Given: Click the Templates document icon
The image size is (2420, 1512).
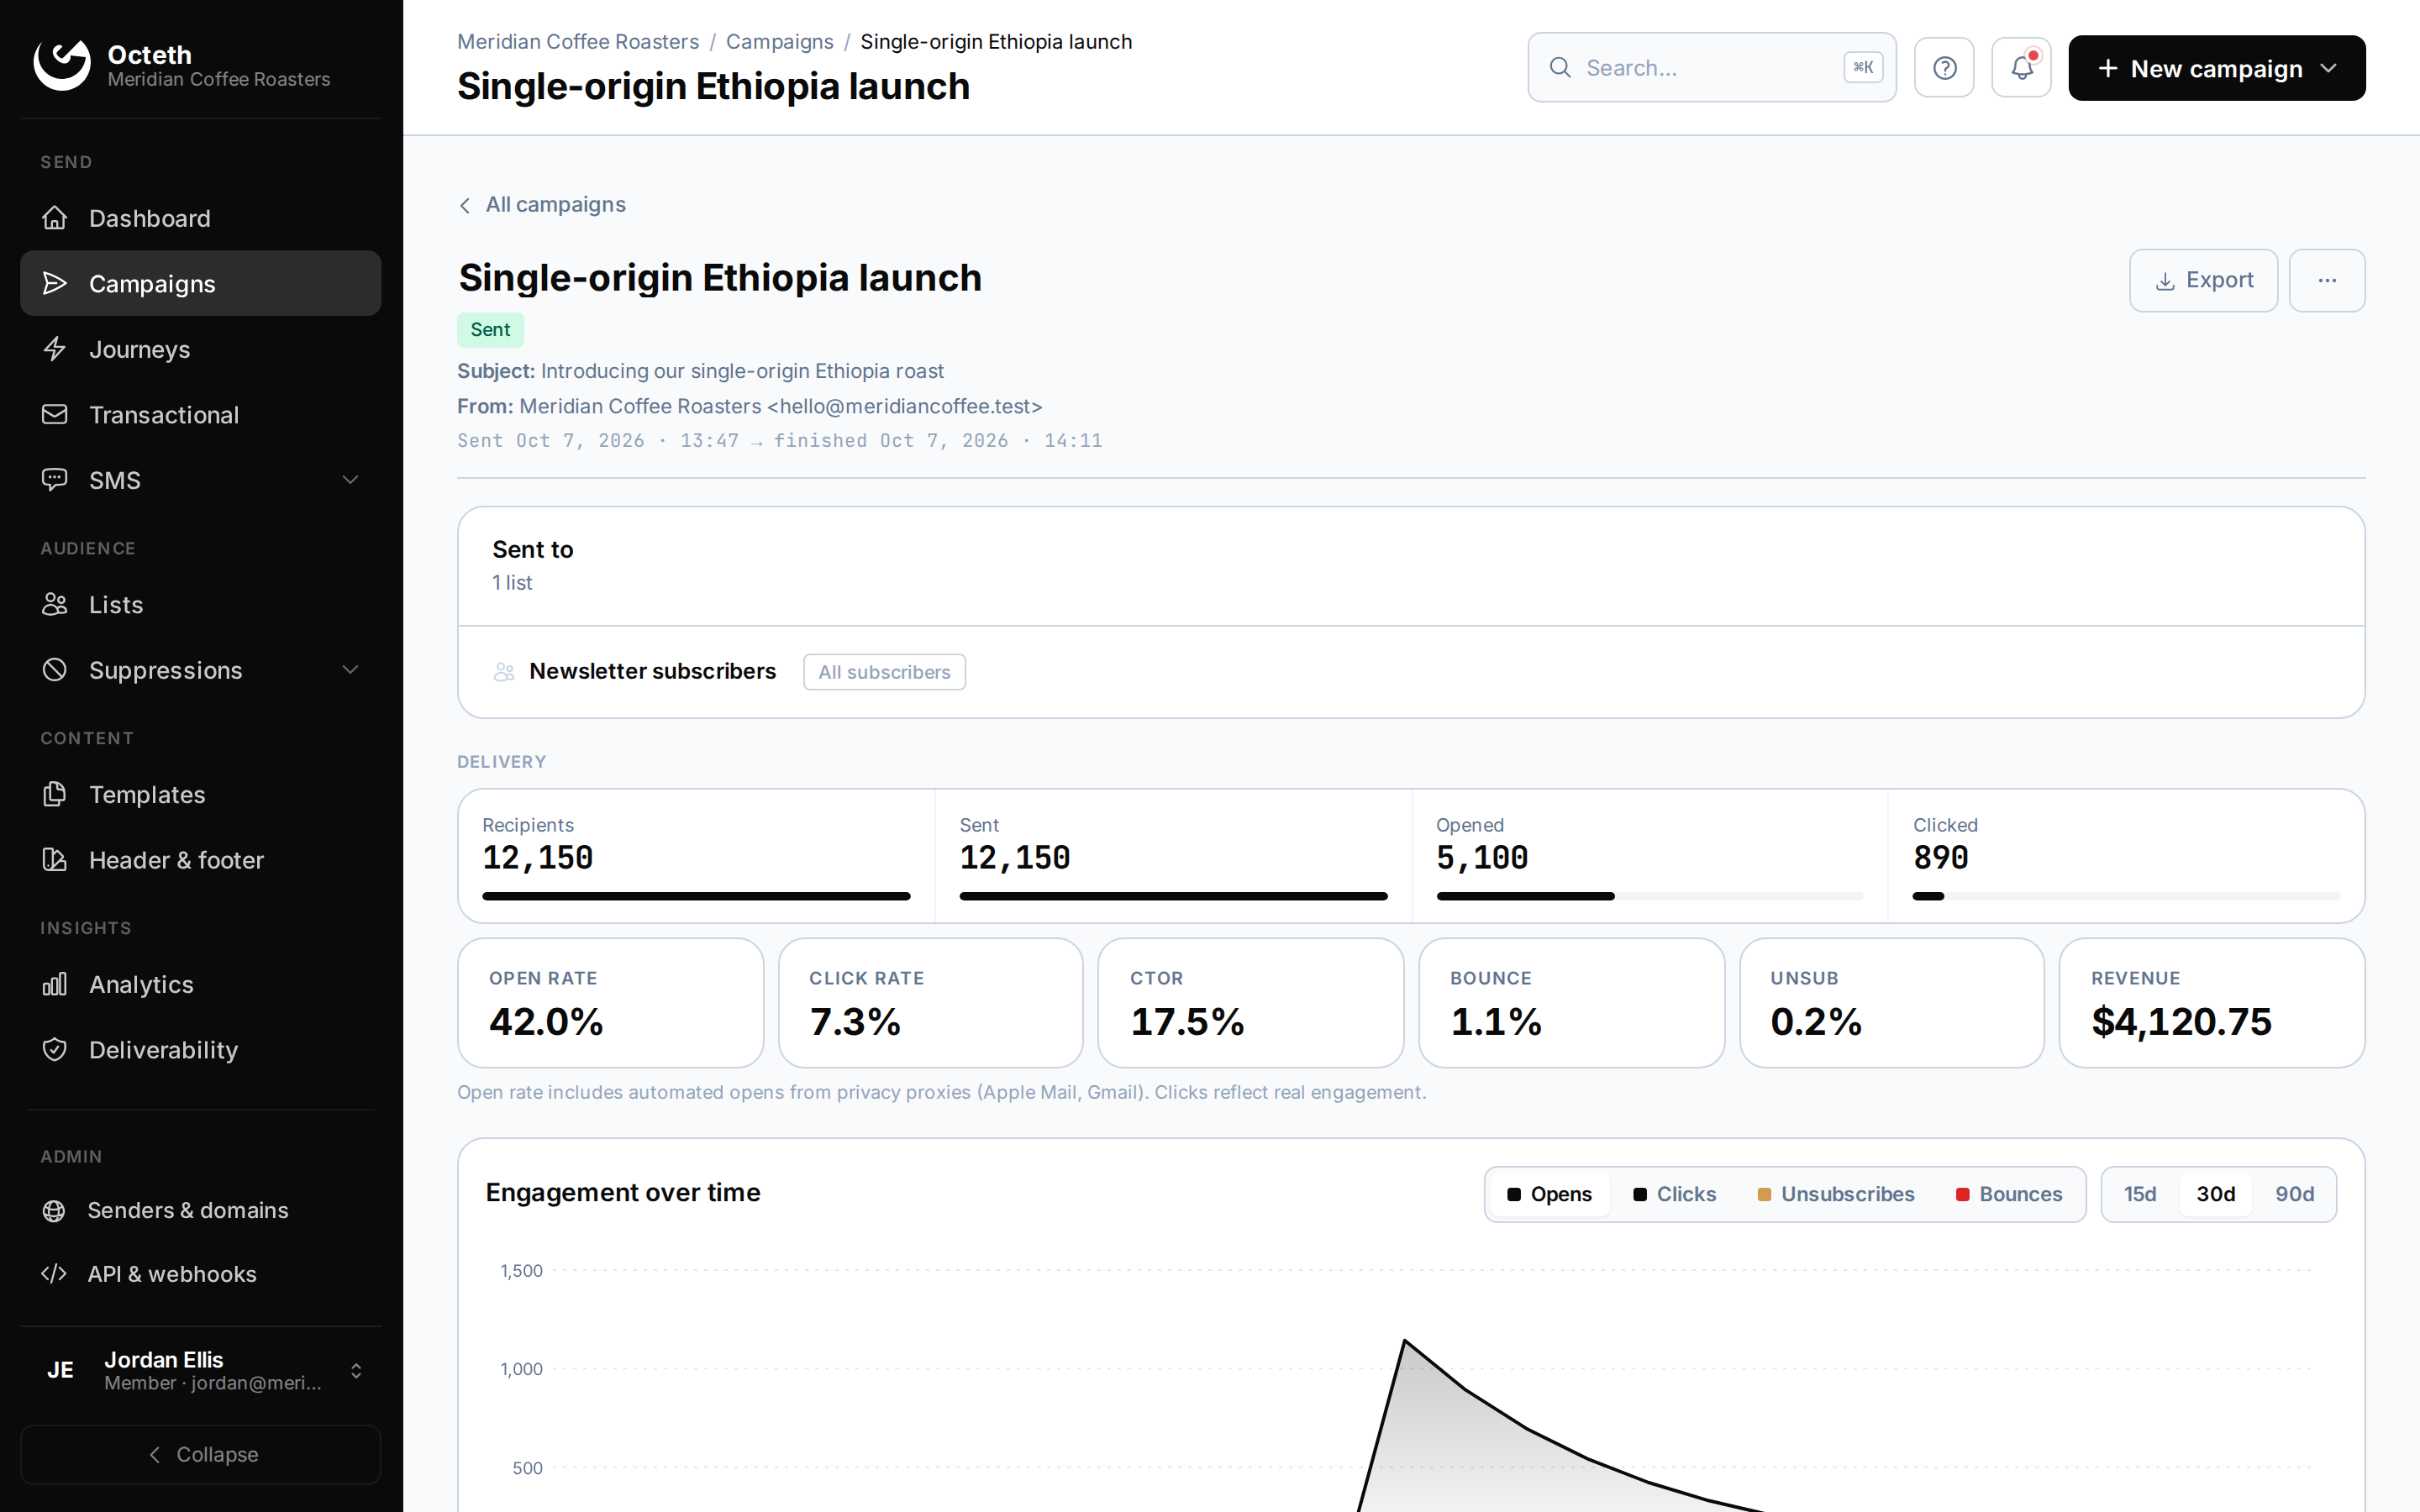Looking at the screenshot, I should click(55, 794).
